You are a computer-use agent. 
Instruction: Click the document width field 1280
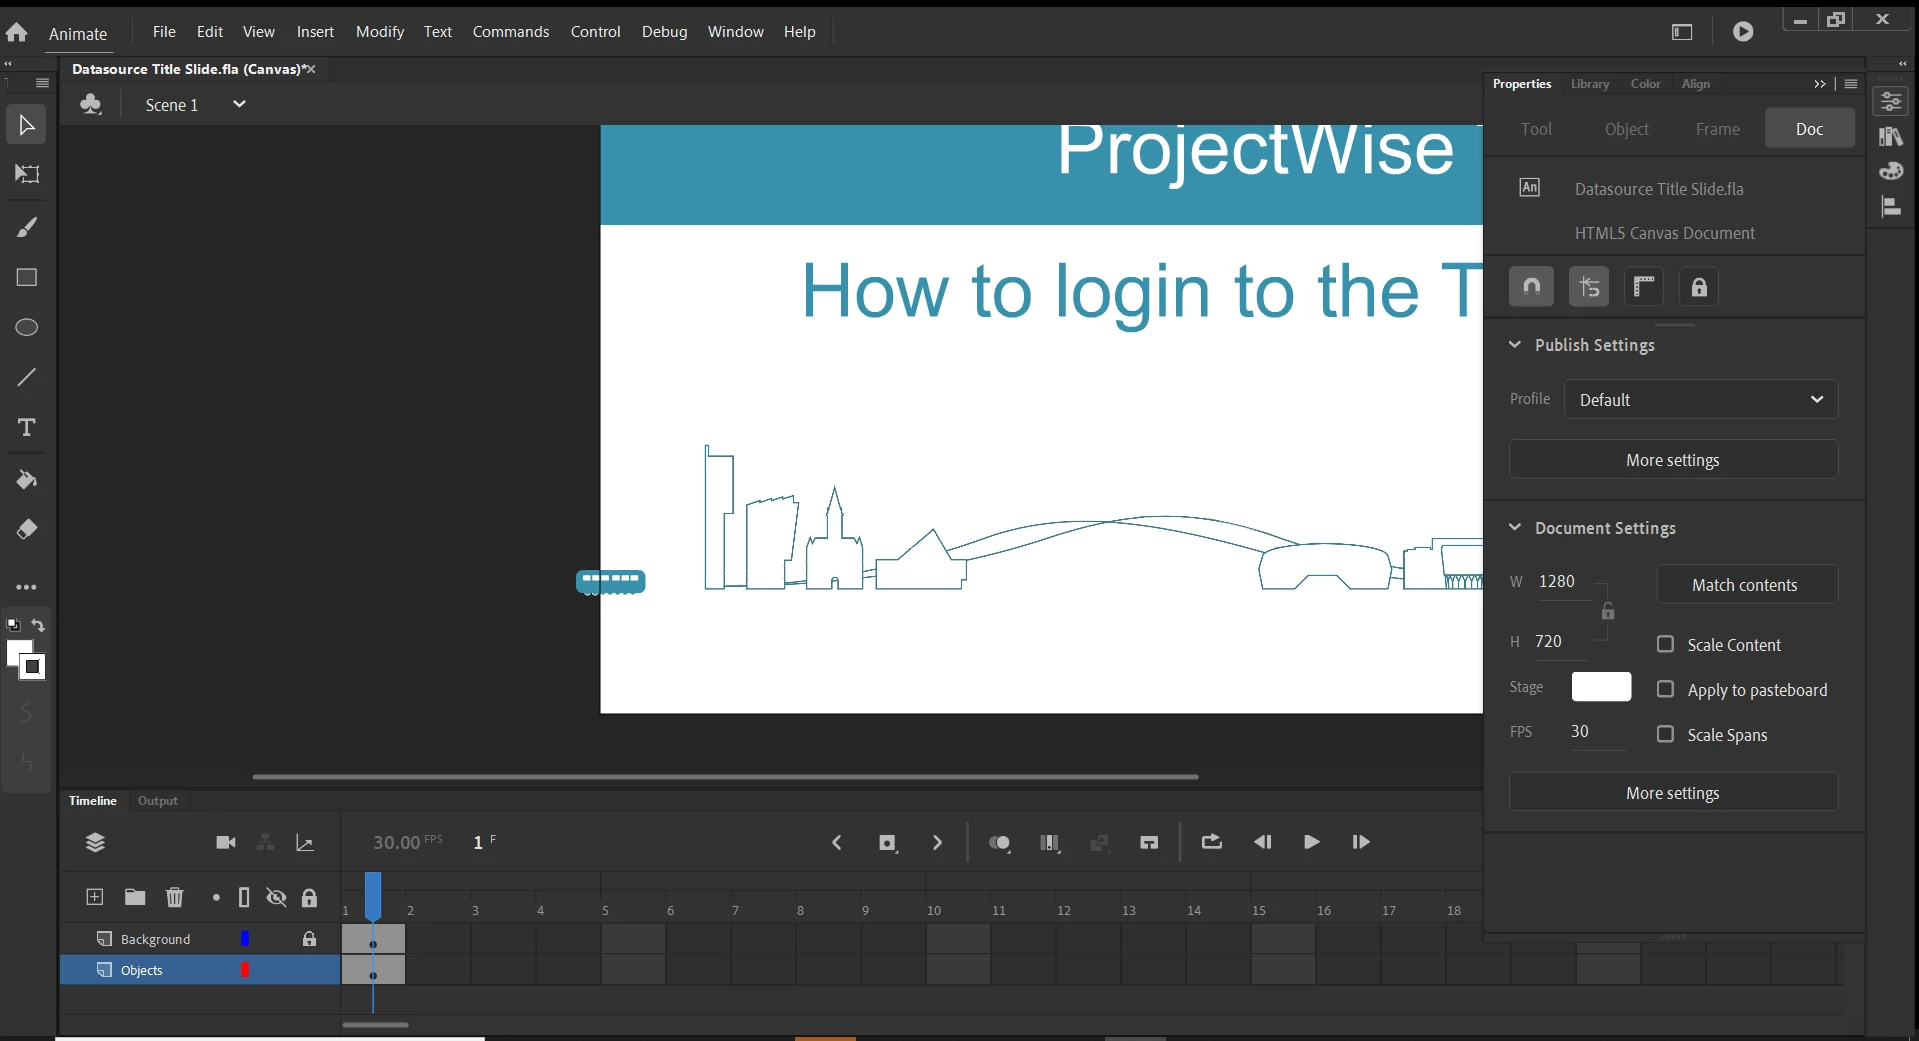pyautogui.click(x=1563, y=582)
